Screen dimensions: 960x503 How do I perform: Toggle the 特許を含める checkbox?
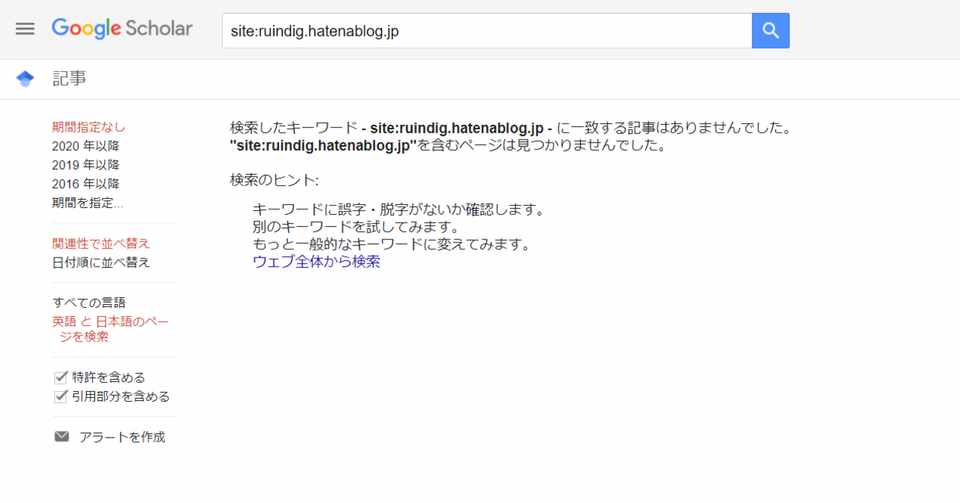click(61, 377)
